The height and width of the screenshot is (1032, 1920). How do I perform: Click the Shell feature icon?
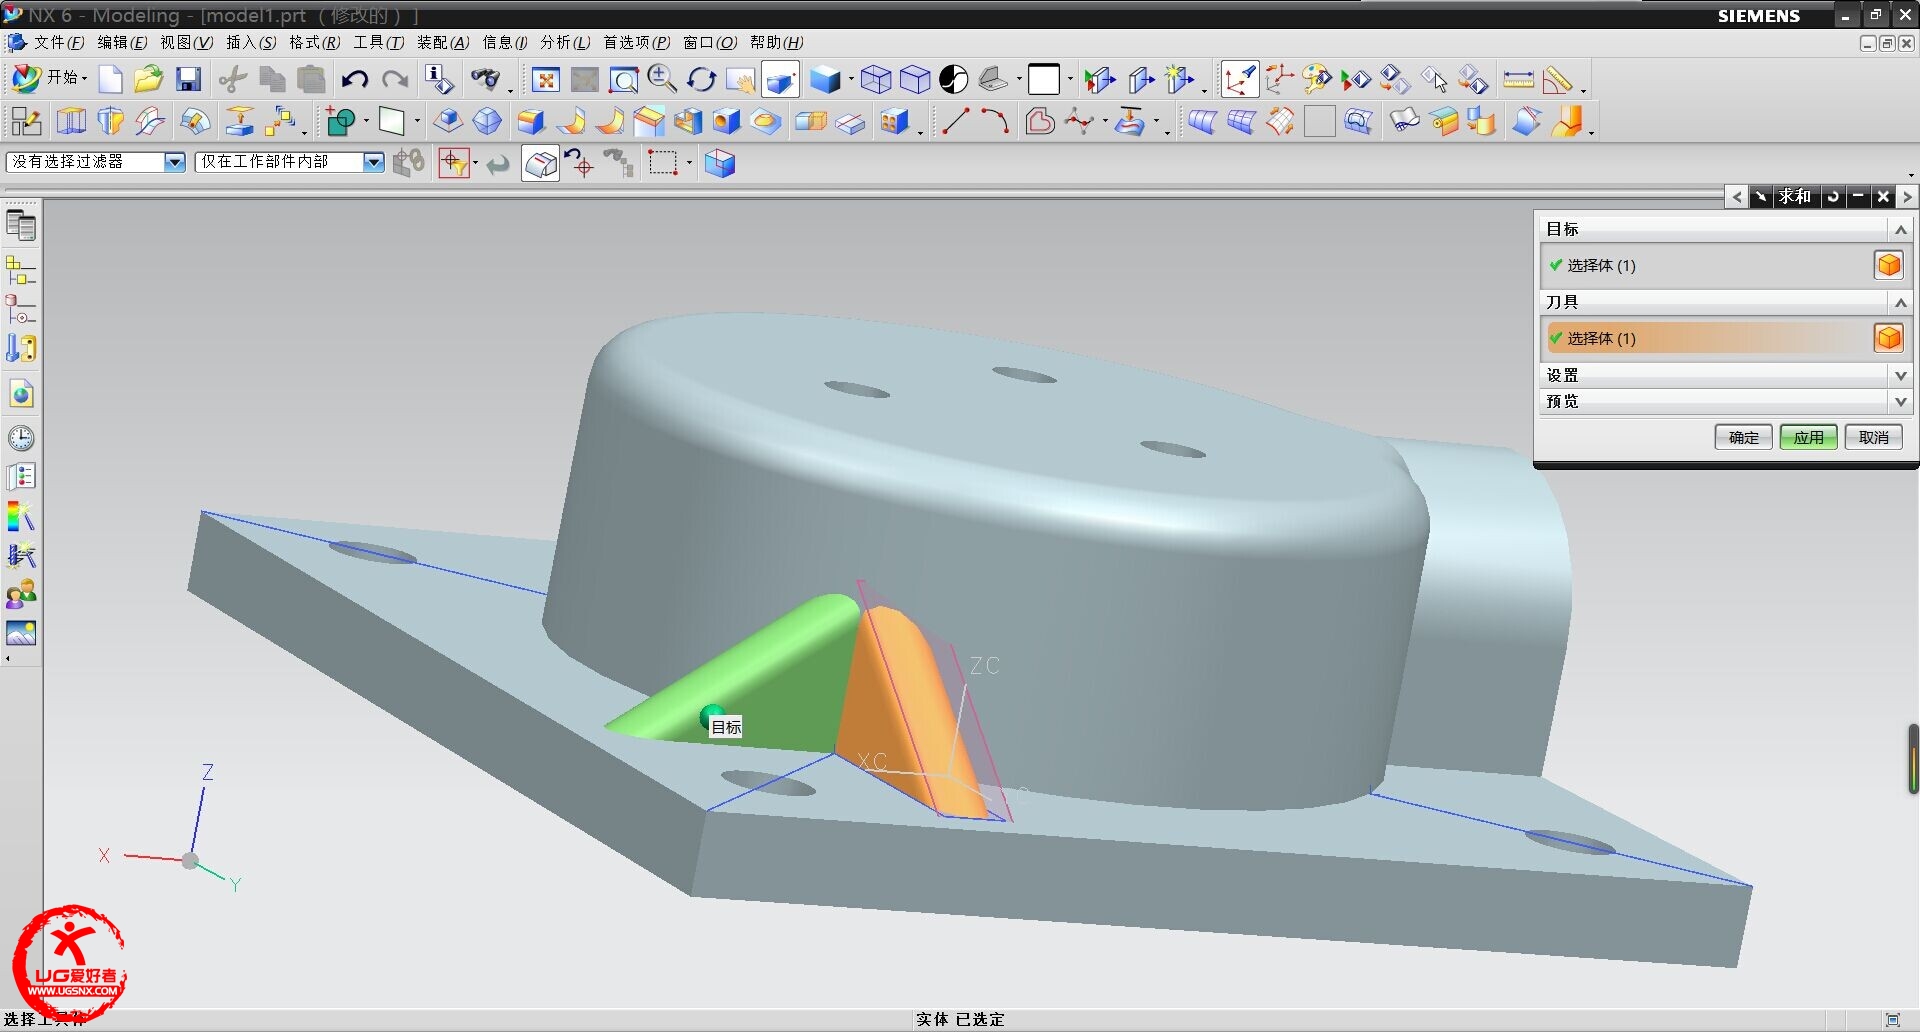(x=688, y=121)
